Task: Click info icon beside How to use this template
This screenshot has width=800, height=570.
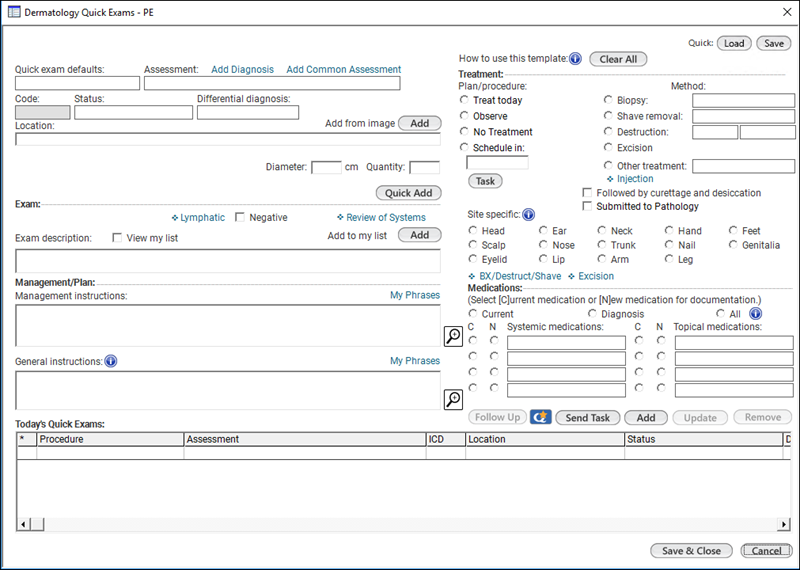Action: 575,59
